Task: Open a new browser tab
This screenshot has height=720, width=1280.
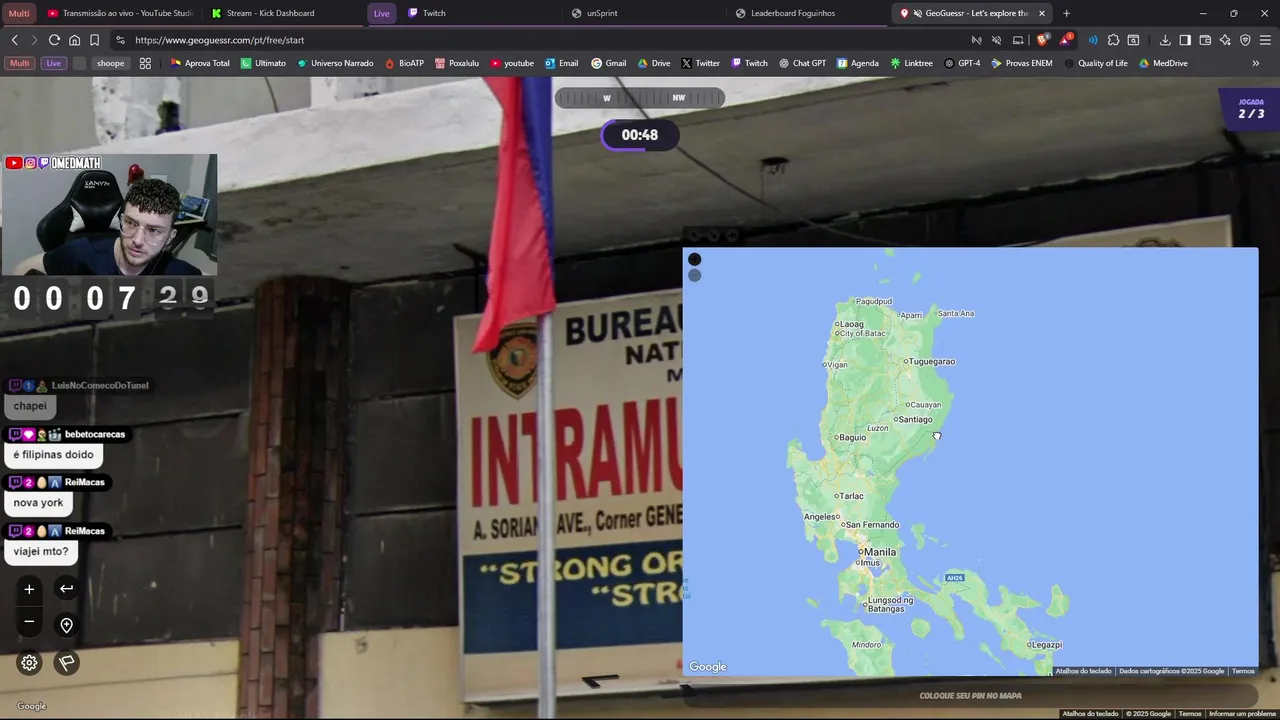Action: click(1066, 13)
